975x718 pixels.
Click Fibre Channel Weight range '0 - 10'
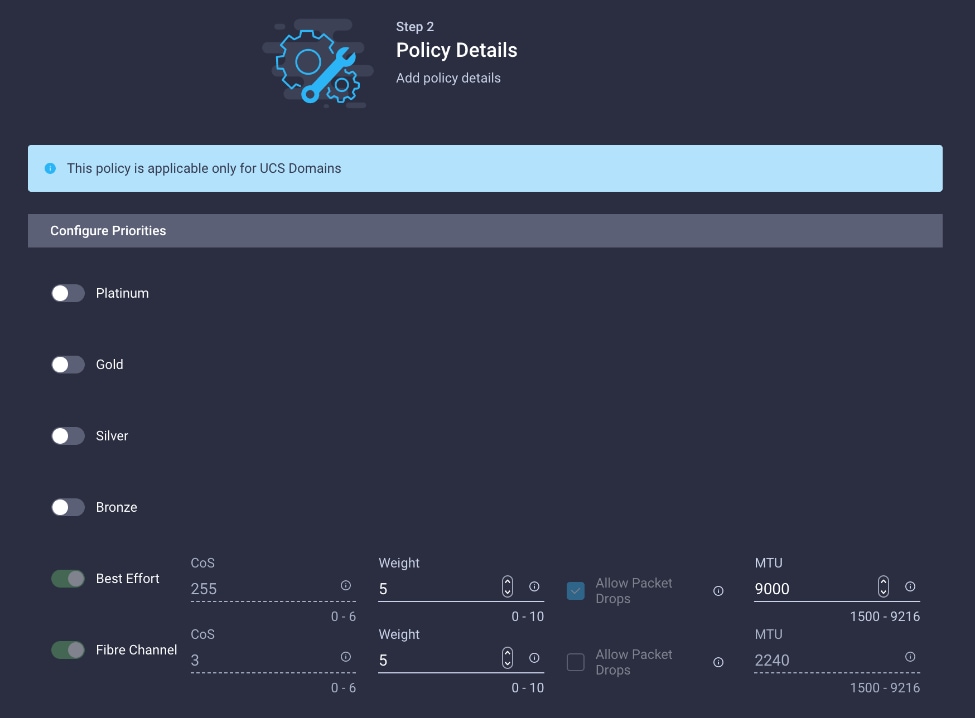[527, 688]
